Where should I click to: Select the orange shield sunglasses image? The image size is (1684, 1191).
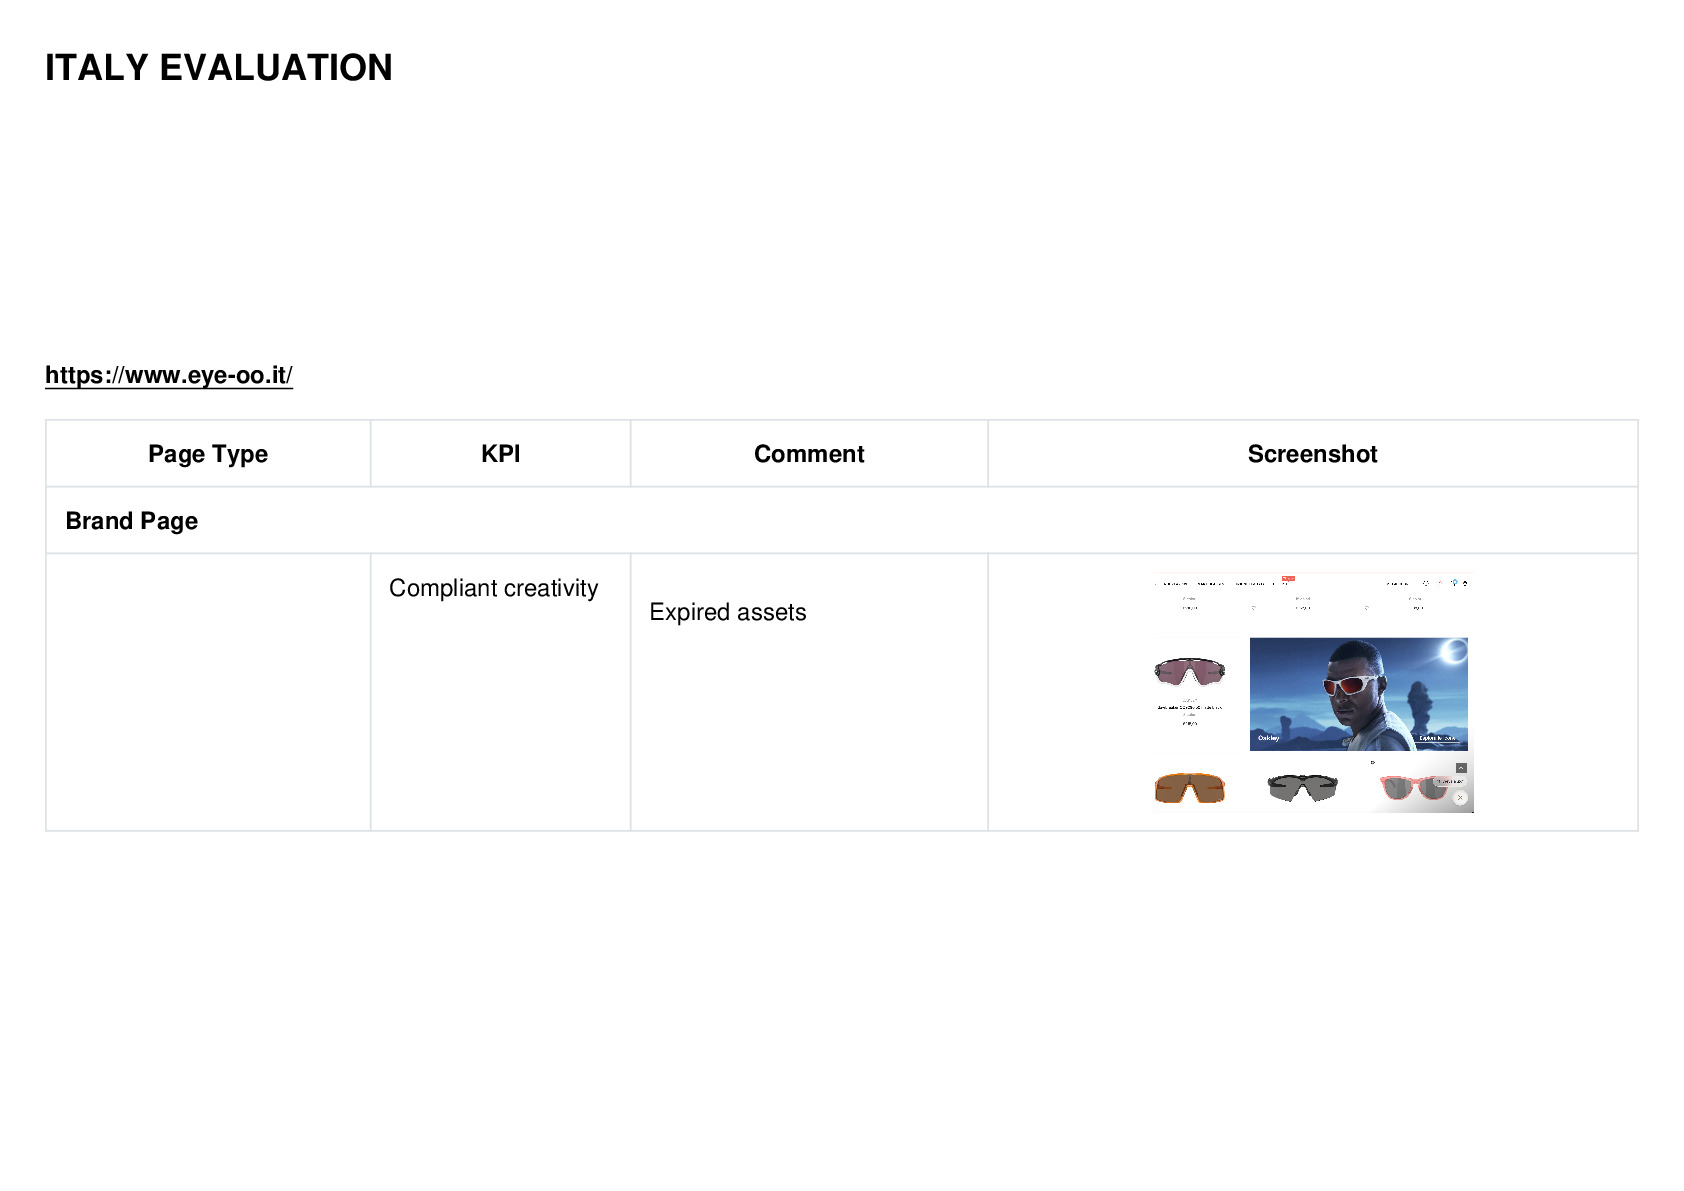[1190, 788]
